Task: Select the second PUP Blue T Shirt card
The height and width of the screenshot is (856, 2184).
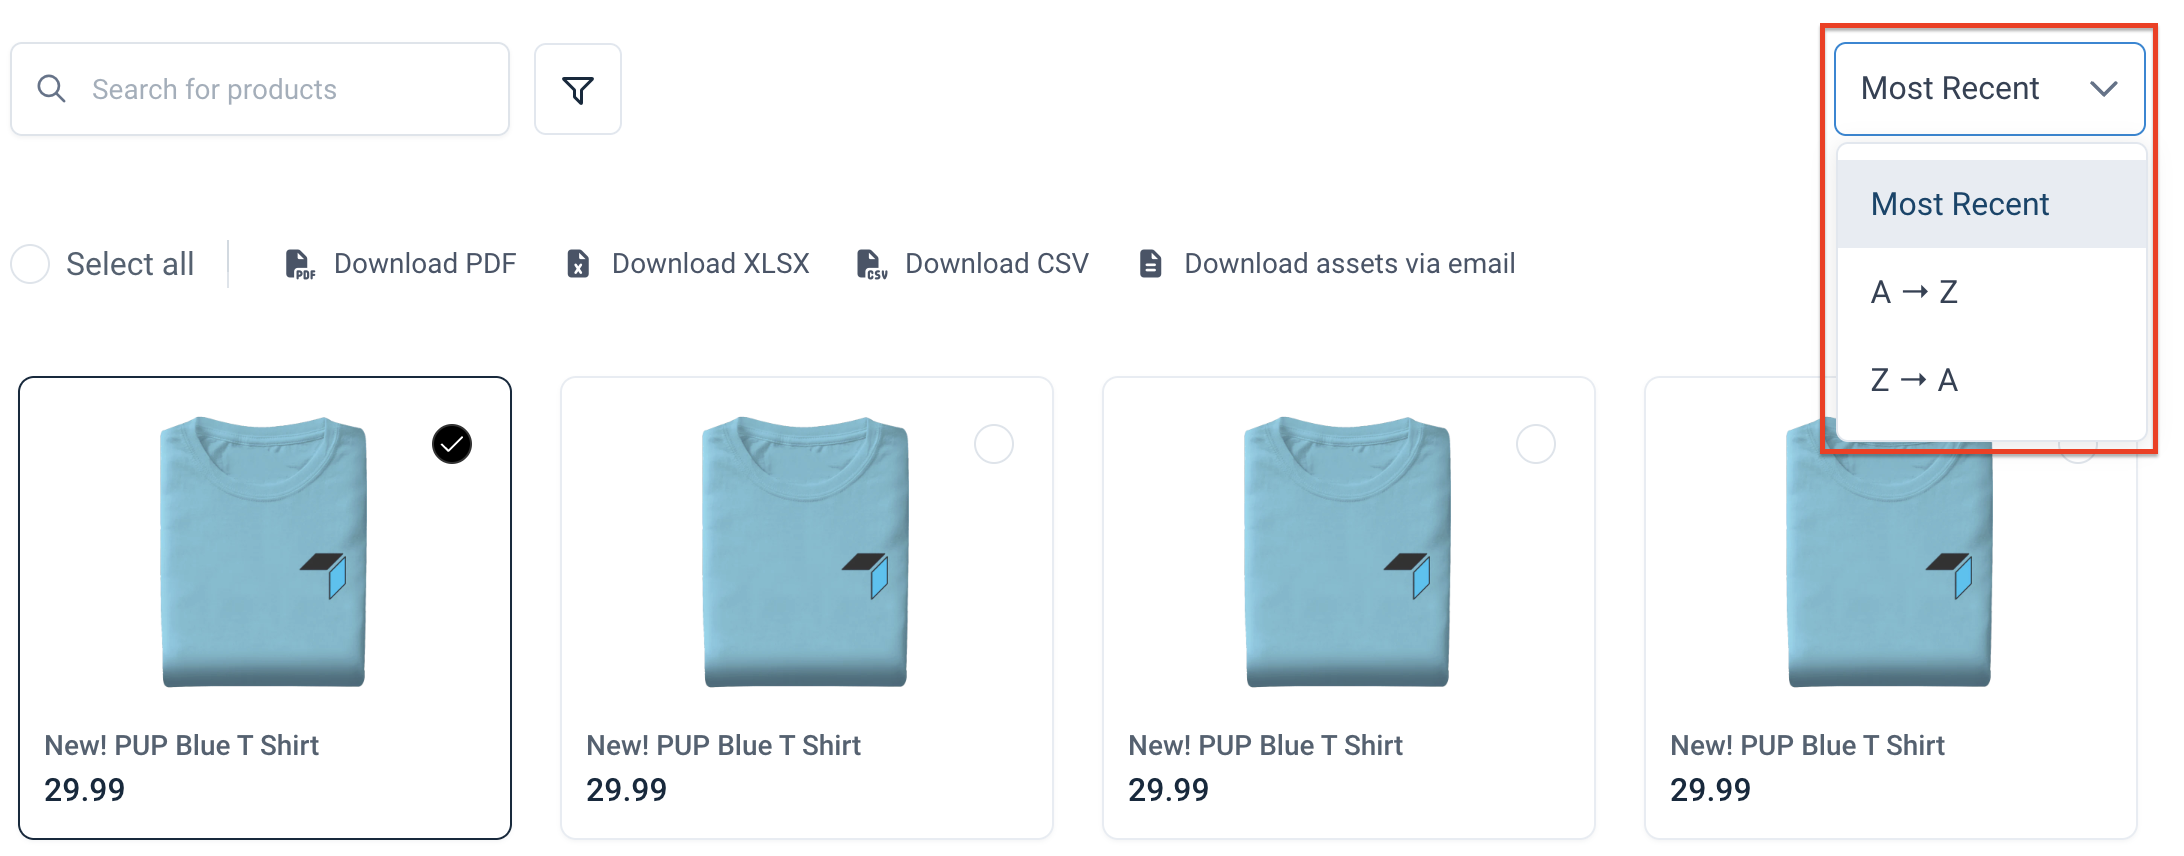Action: (x=993, y=443)
